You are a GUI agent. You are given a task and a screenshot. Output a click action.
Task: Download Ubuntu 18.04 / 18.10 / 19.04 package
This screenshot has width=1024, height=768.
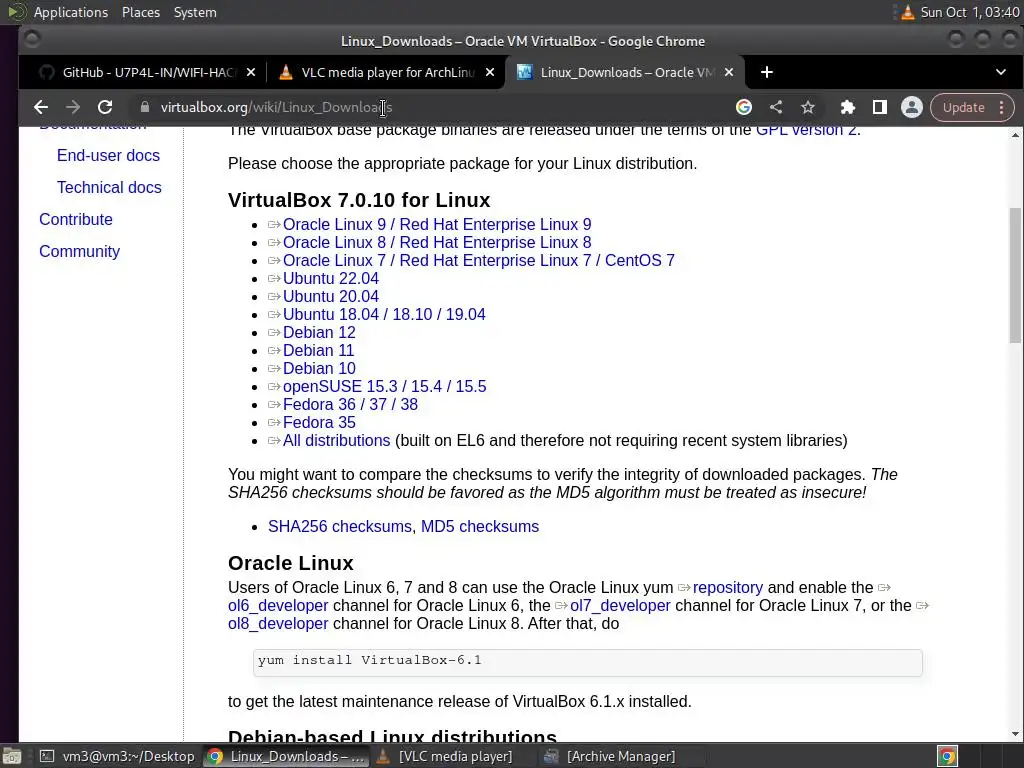click(x=384, y=314)
